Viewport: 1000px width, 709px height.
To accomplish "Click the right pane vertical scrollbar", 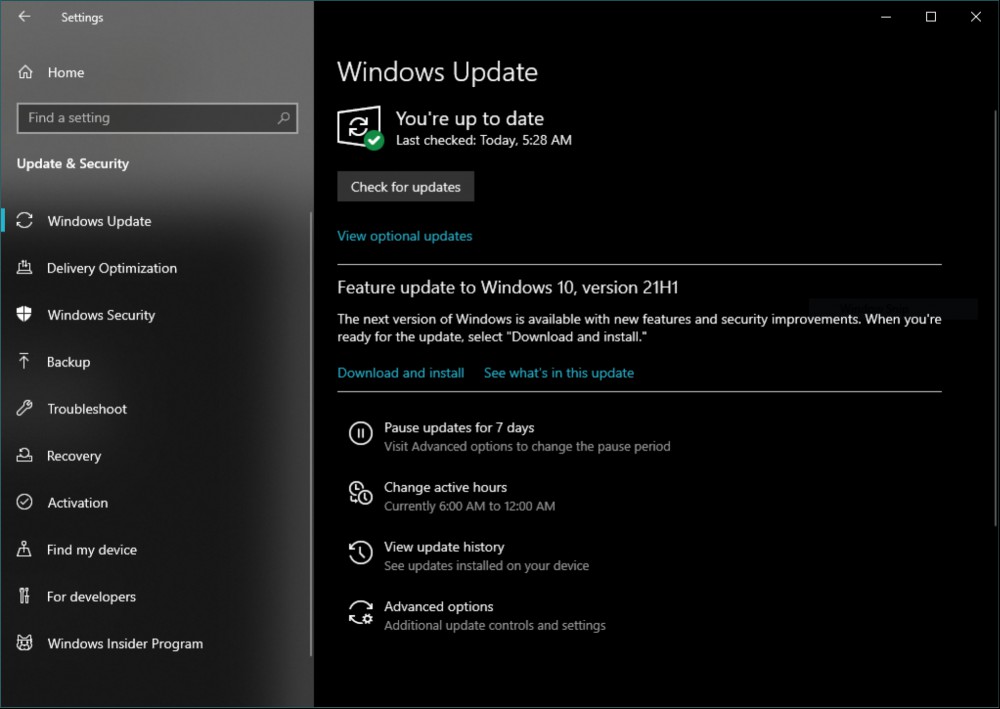I will [994, 318].
